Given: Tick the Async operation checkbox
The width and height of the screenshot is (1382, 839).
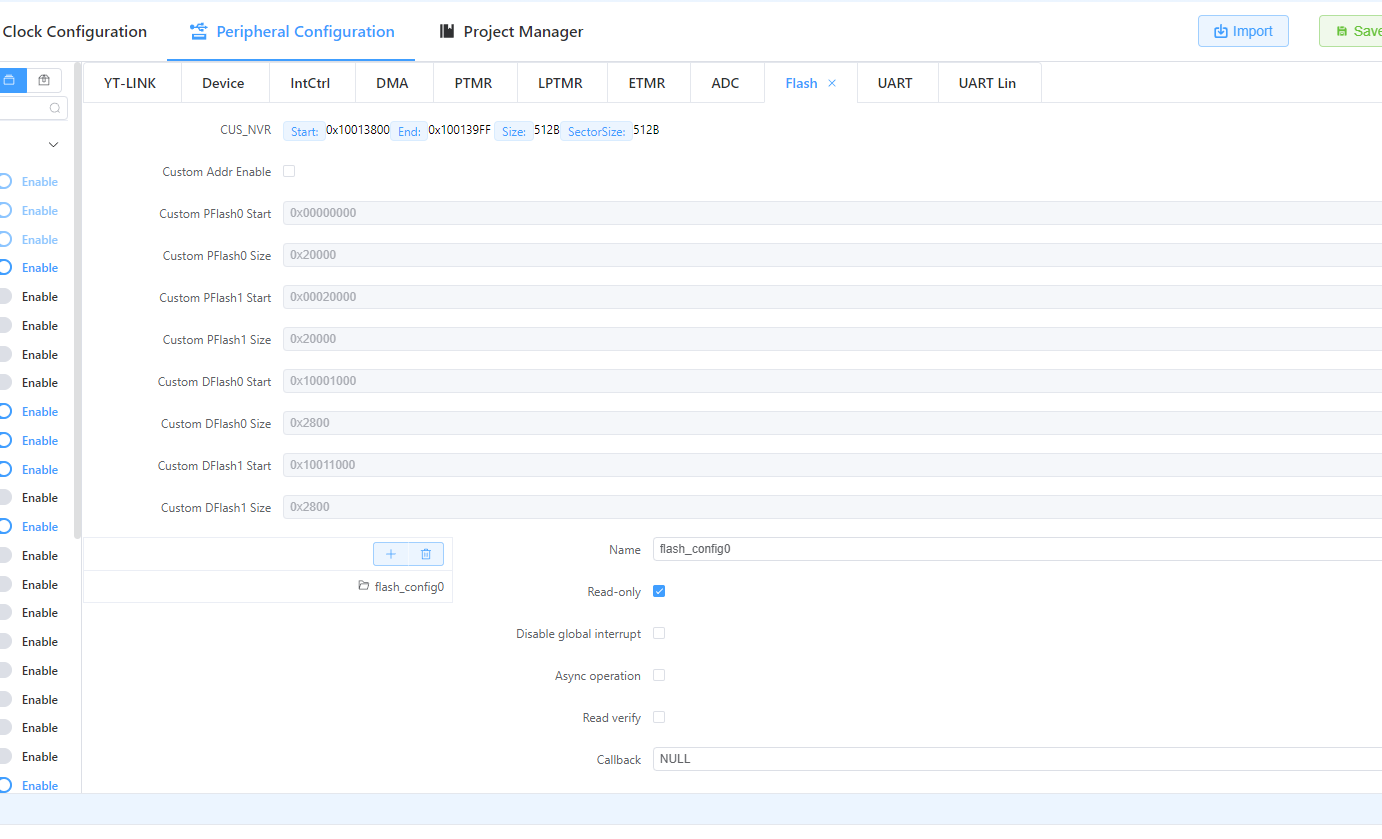Looking at the screenshot, I should pos(659,675).
